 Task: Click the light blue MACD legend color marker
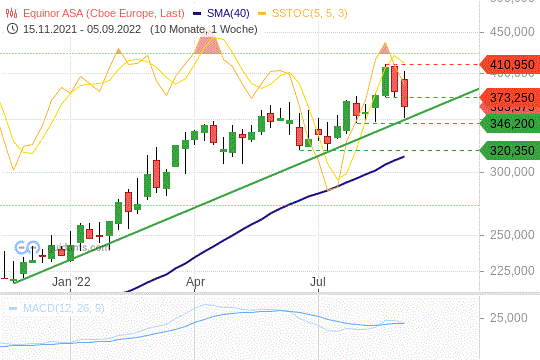pos(13,308)
